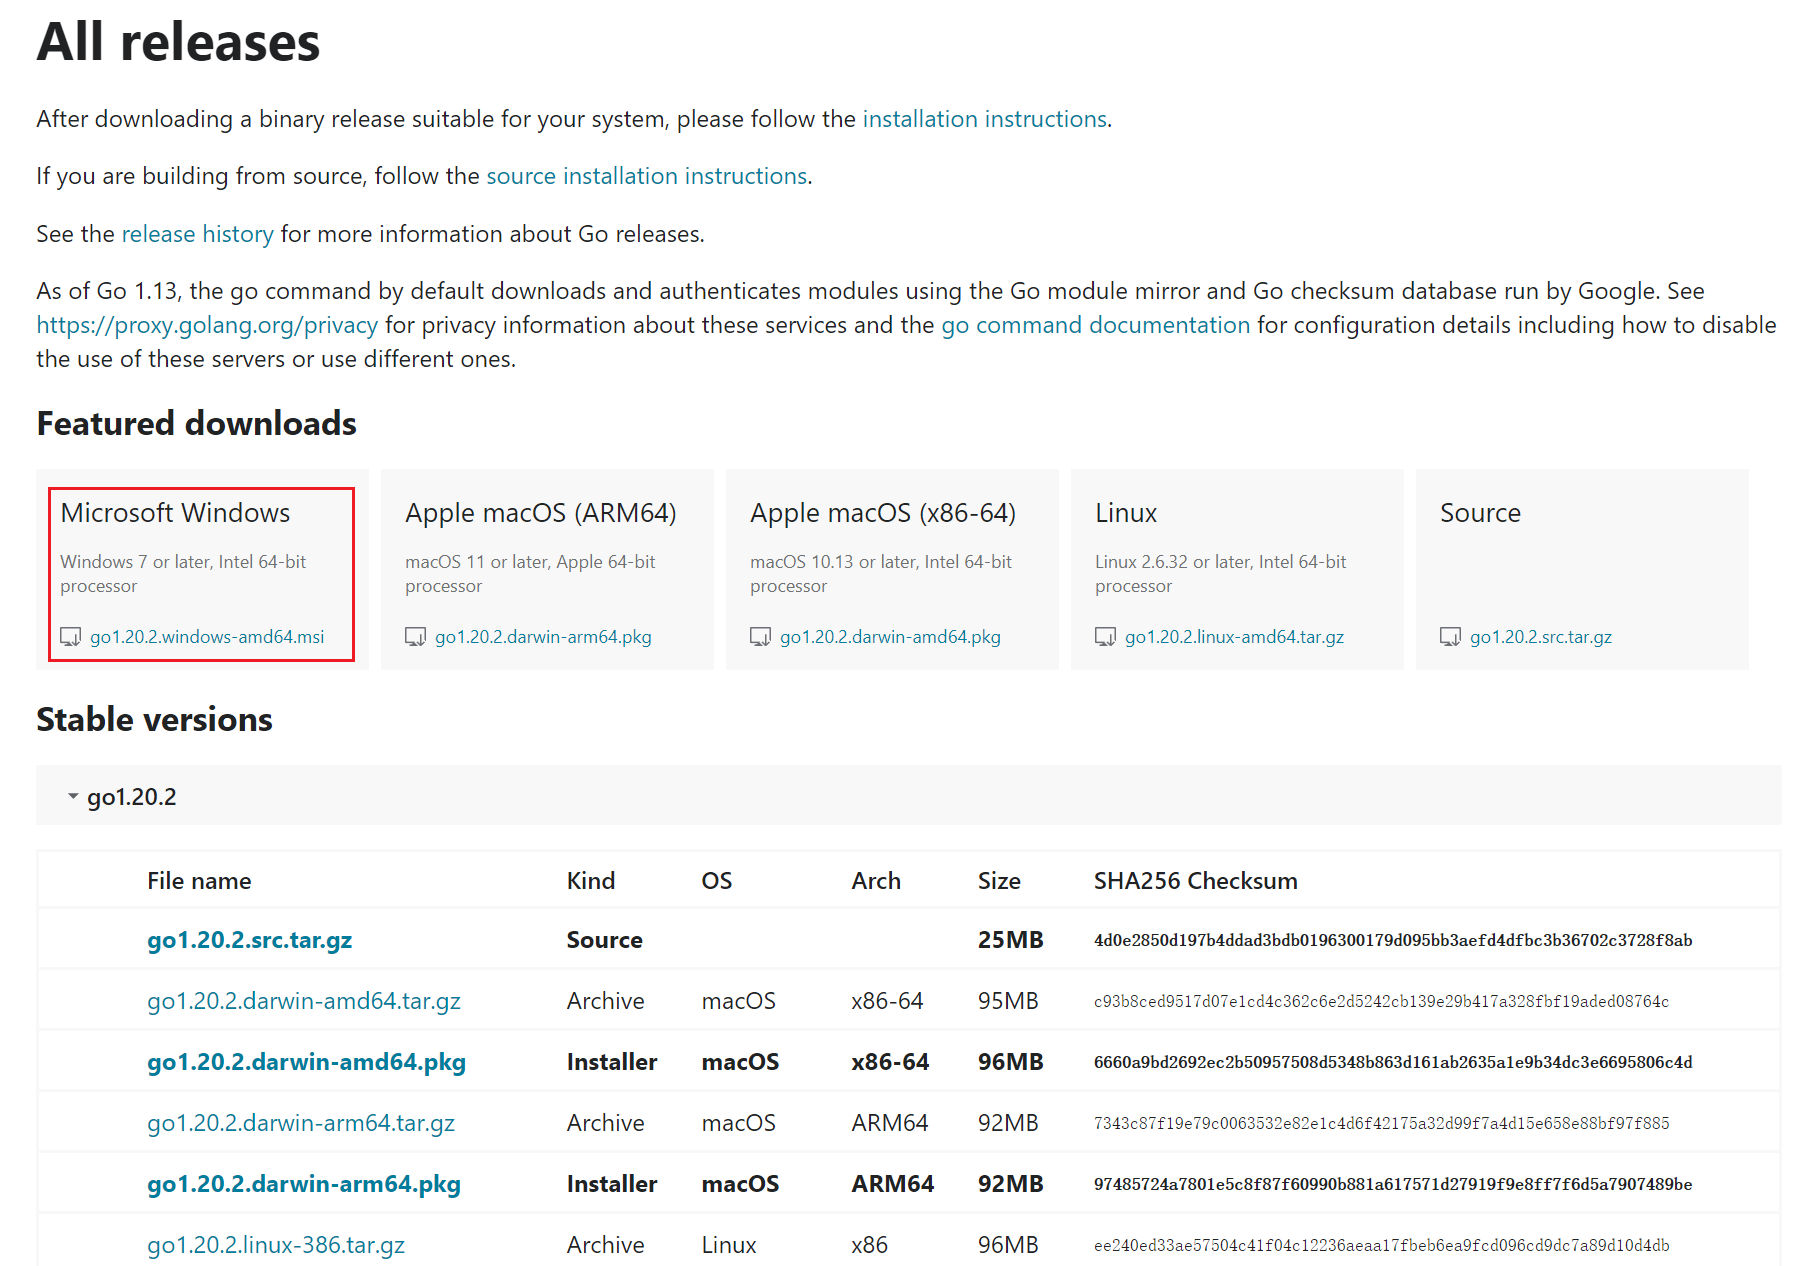Click the SHA256 checksum starting with 6660a9bd
Image resolution: width=1818 pixels, height=1266 pixels.
pos(1393,1062)
